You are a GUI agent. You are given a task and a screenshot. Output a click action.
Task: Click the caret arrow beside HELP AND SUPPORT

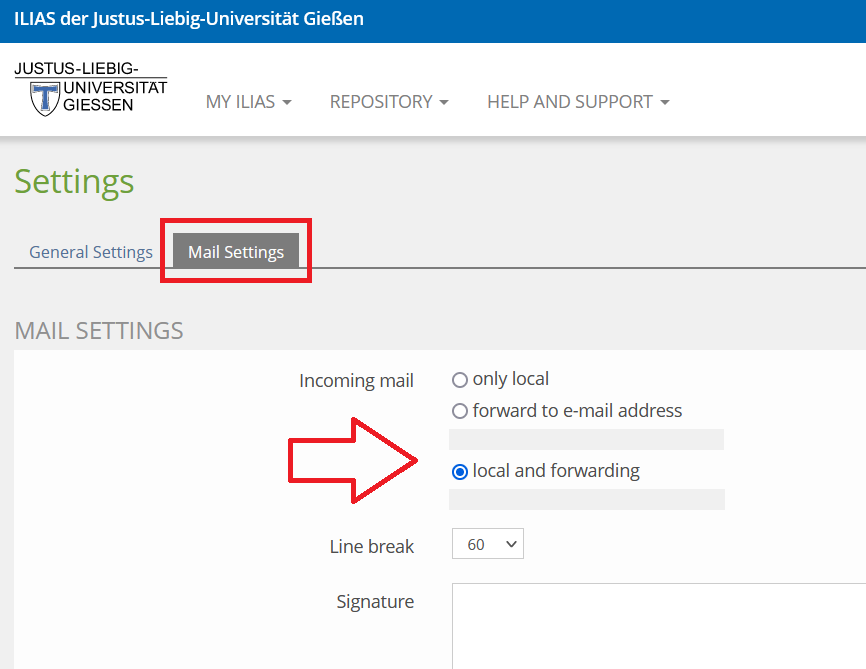(665, 103)
